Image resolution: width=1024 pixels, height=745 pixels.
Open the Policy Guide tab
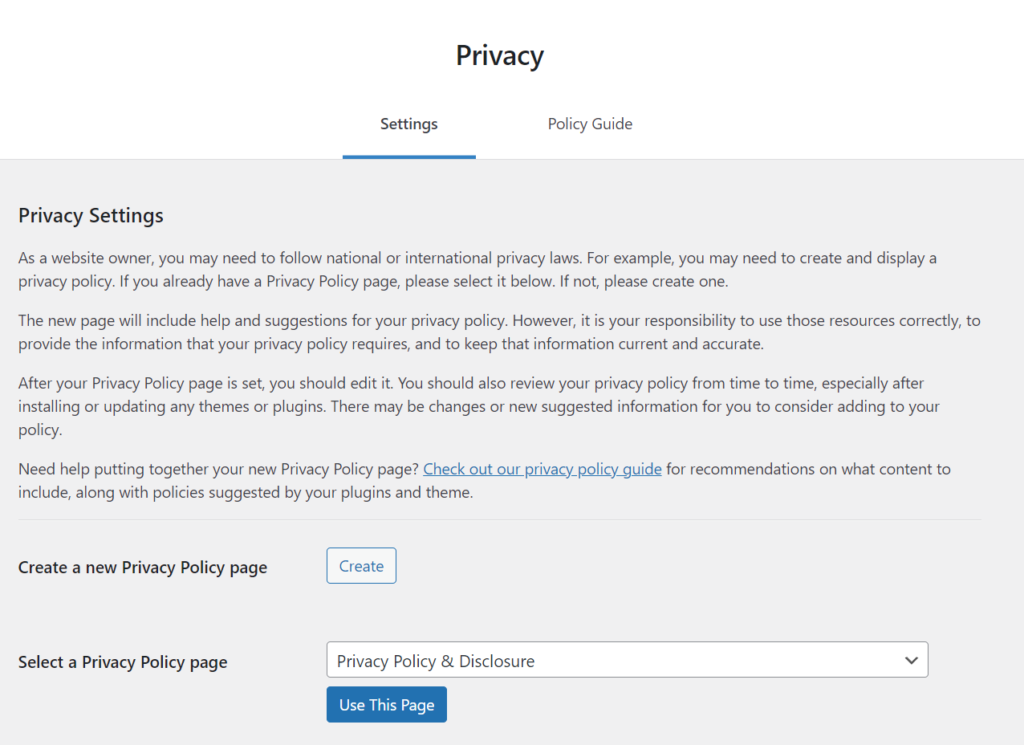(590, 124)
